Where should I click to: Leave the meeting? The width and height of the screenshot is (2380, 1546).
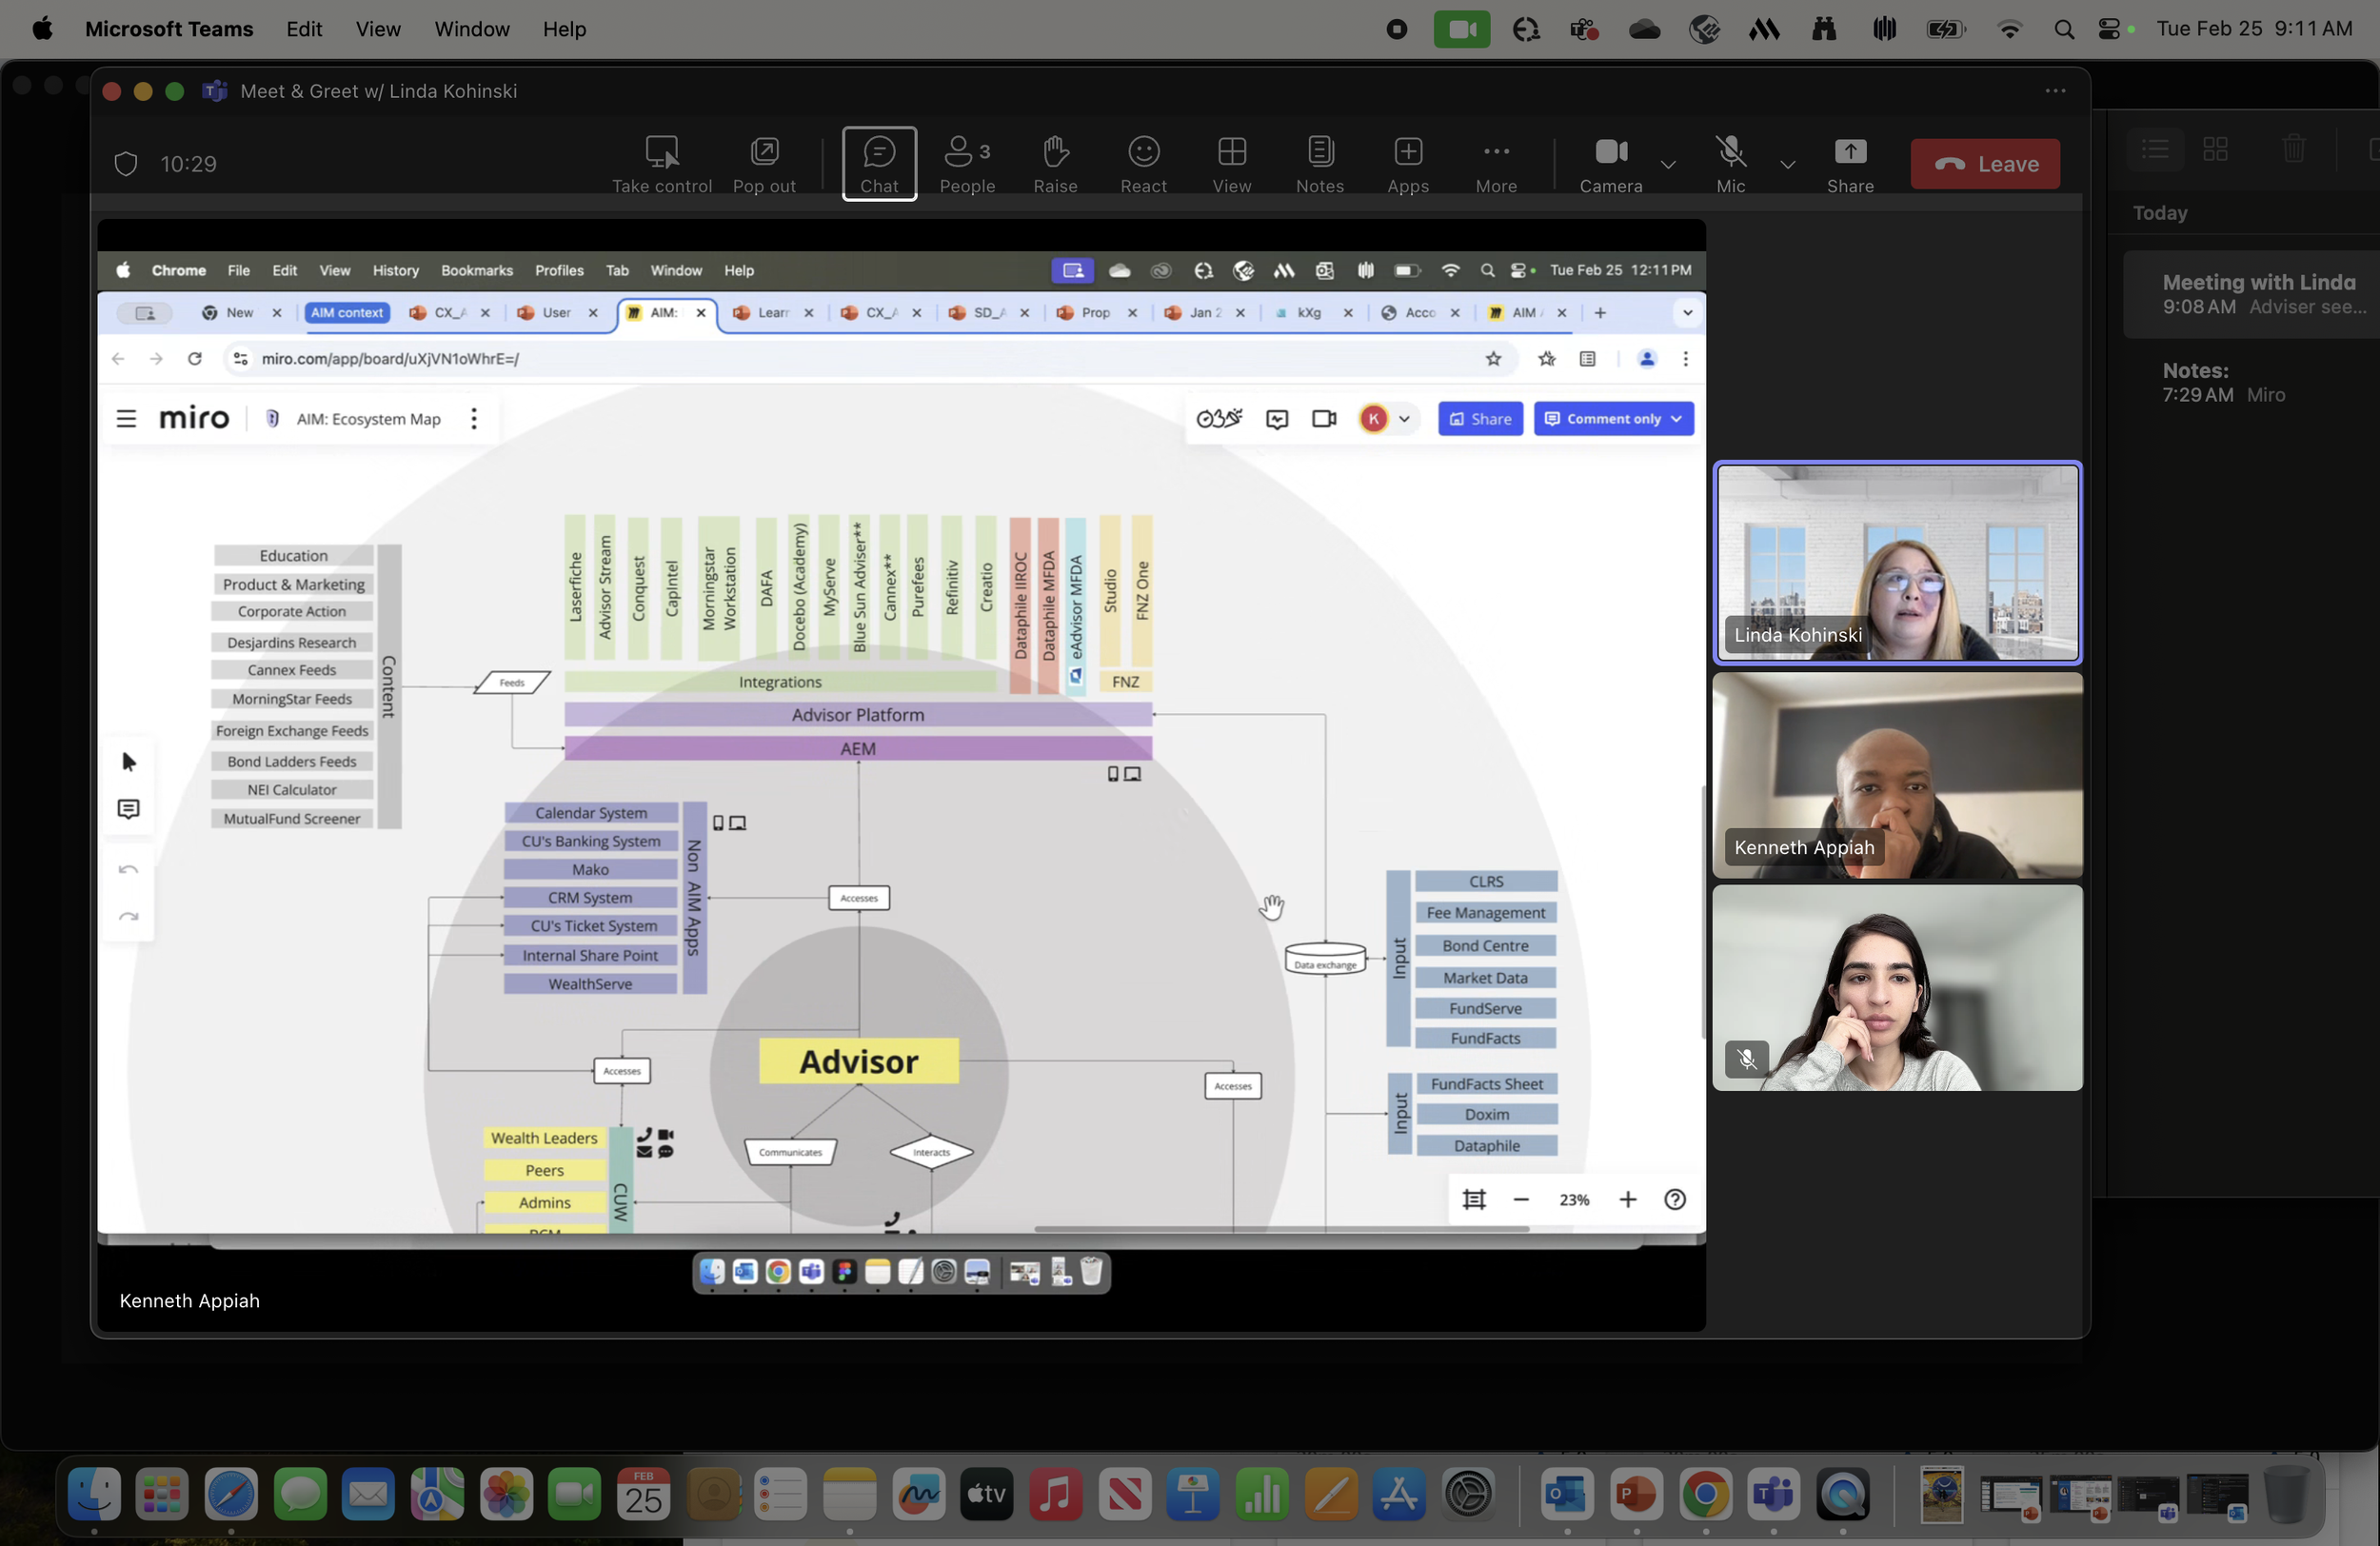1985,164
